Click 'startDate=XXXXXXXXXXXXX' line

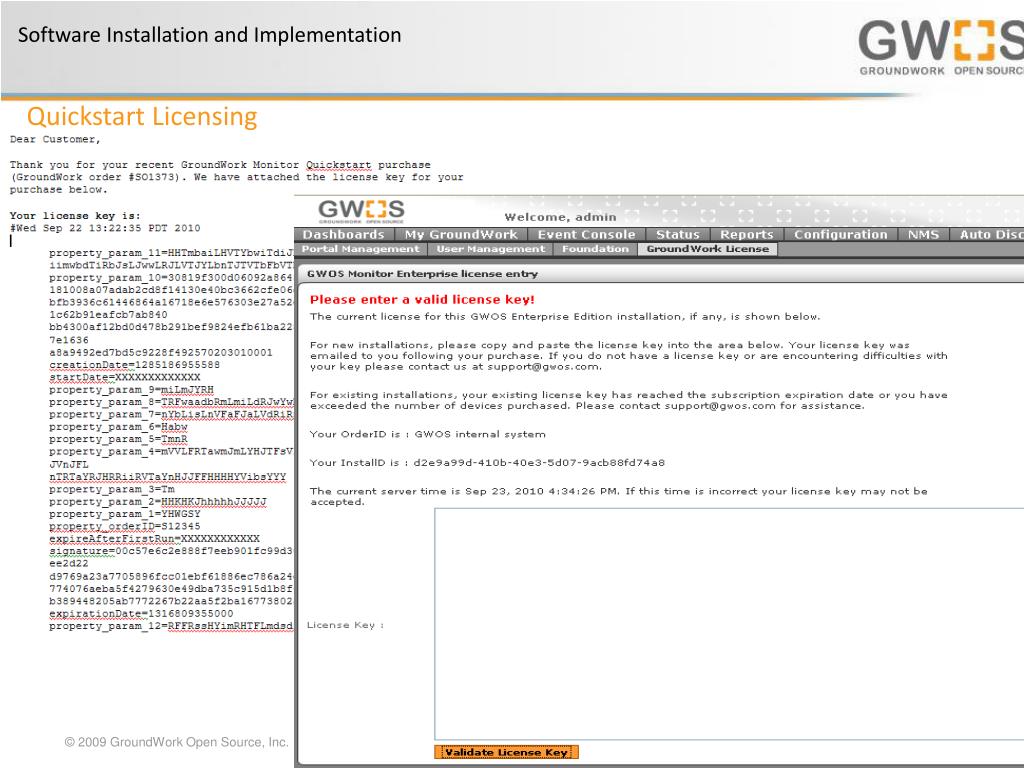click(x=125, y=377)
